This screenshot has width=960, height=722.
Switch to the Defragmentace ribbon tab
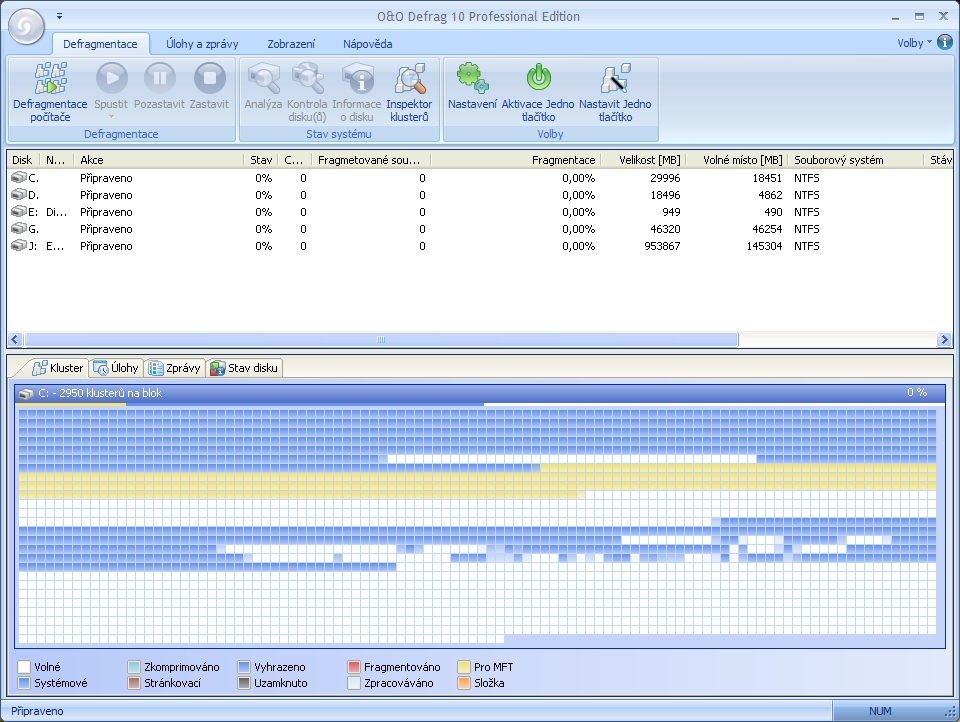[x=100, y=43]
